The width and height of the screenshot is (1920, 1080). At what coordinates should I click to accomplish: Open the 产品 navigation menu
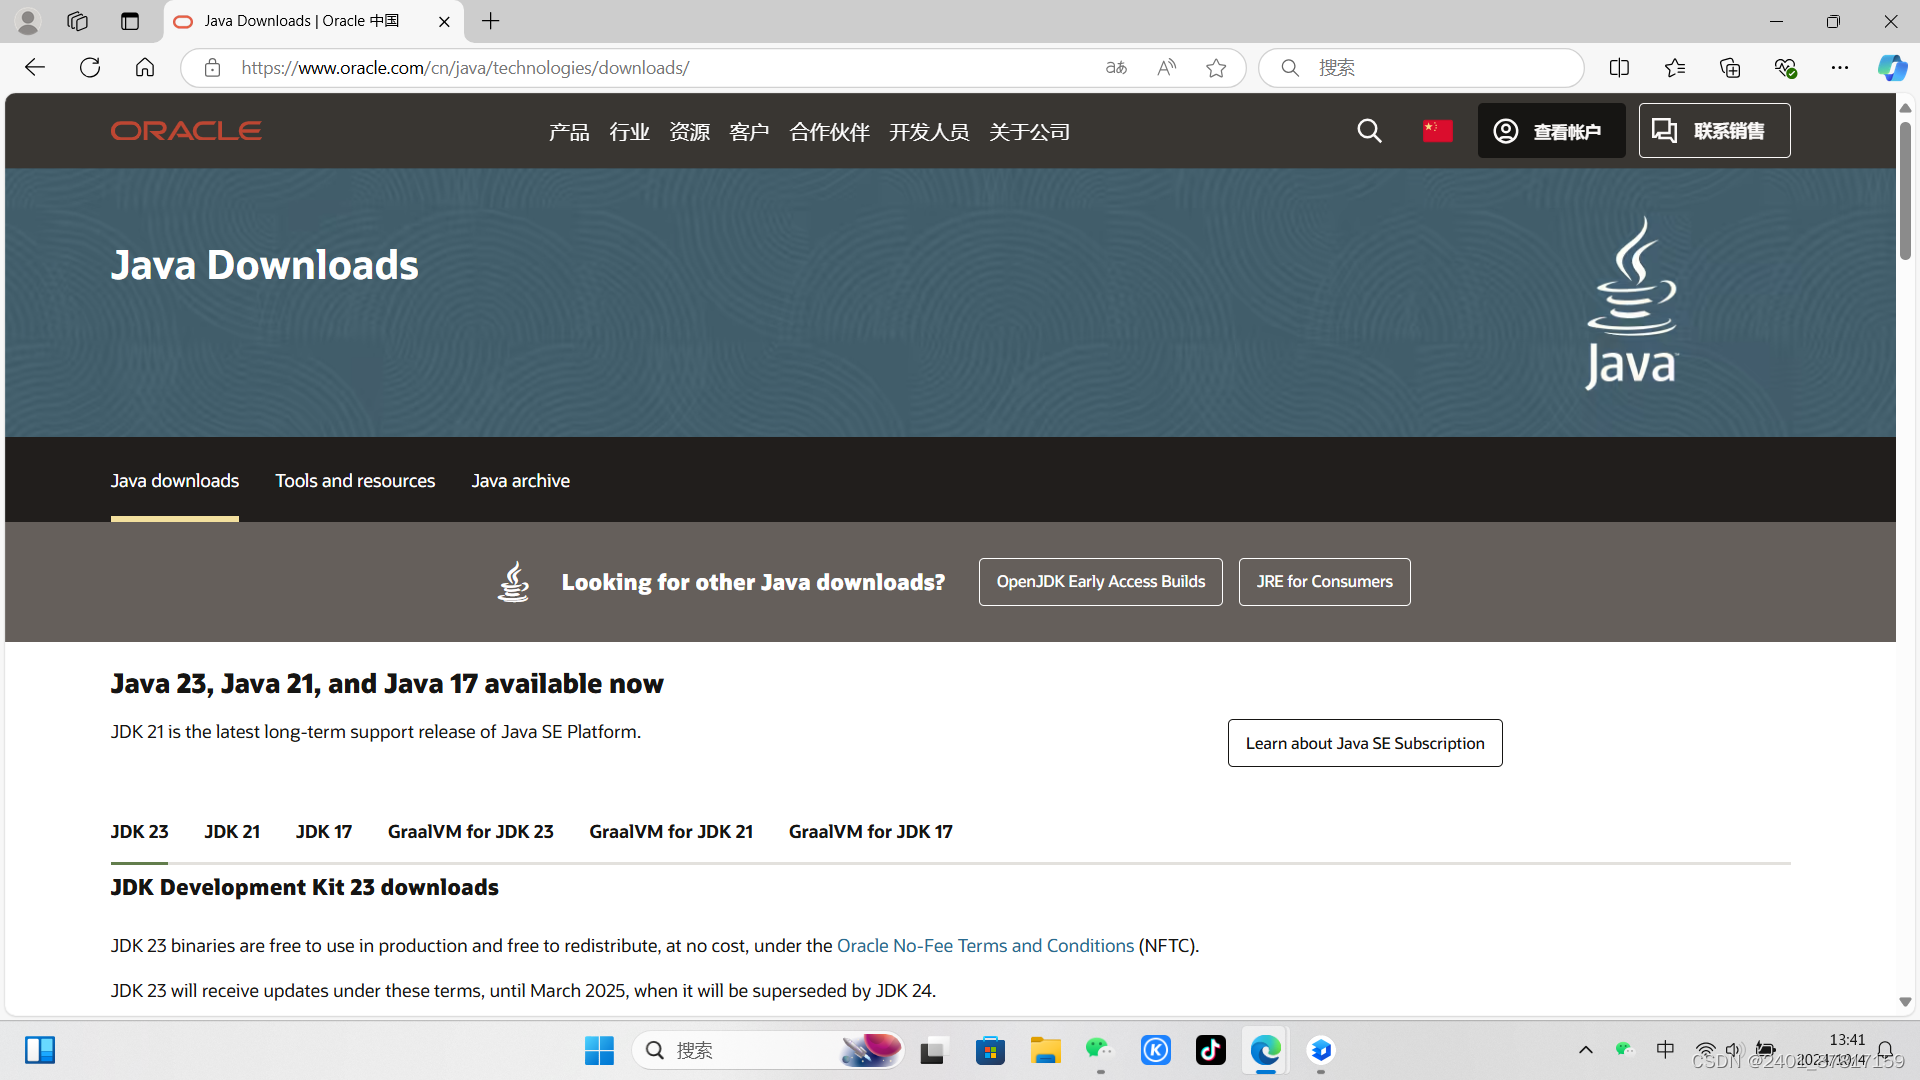point(569,132)
